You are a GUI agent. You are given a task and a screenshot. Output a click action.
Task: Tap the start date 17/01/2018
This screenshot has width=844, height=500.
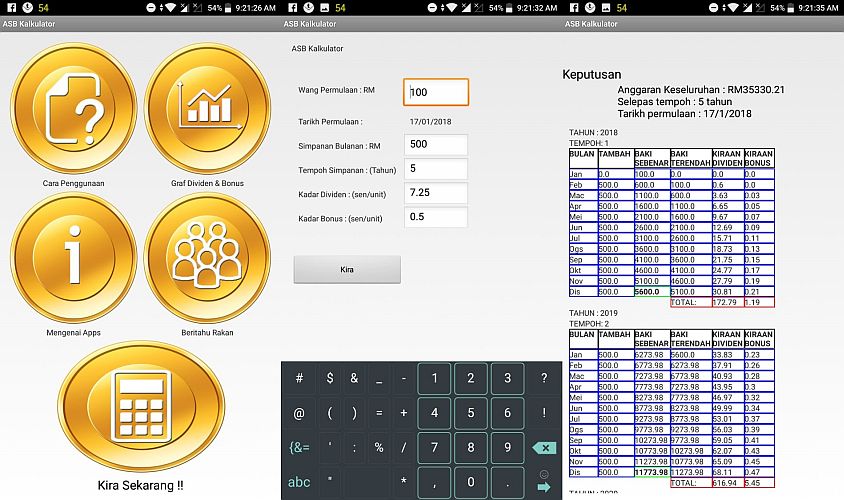point(431,122)
